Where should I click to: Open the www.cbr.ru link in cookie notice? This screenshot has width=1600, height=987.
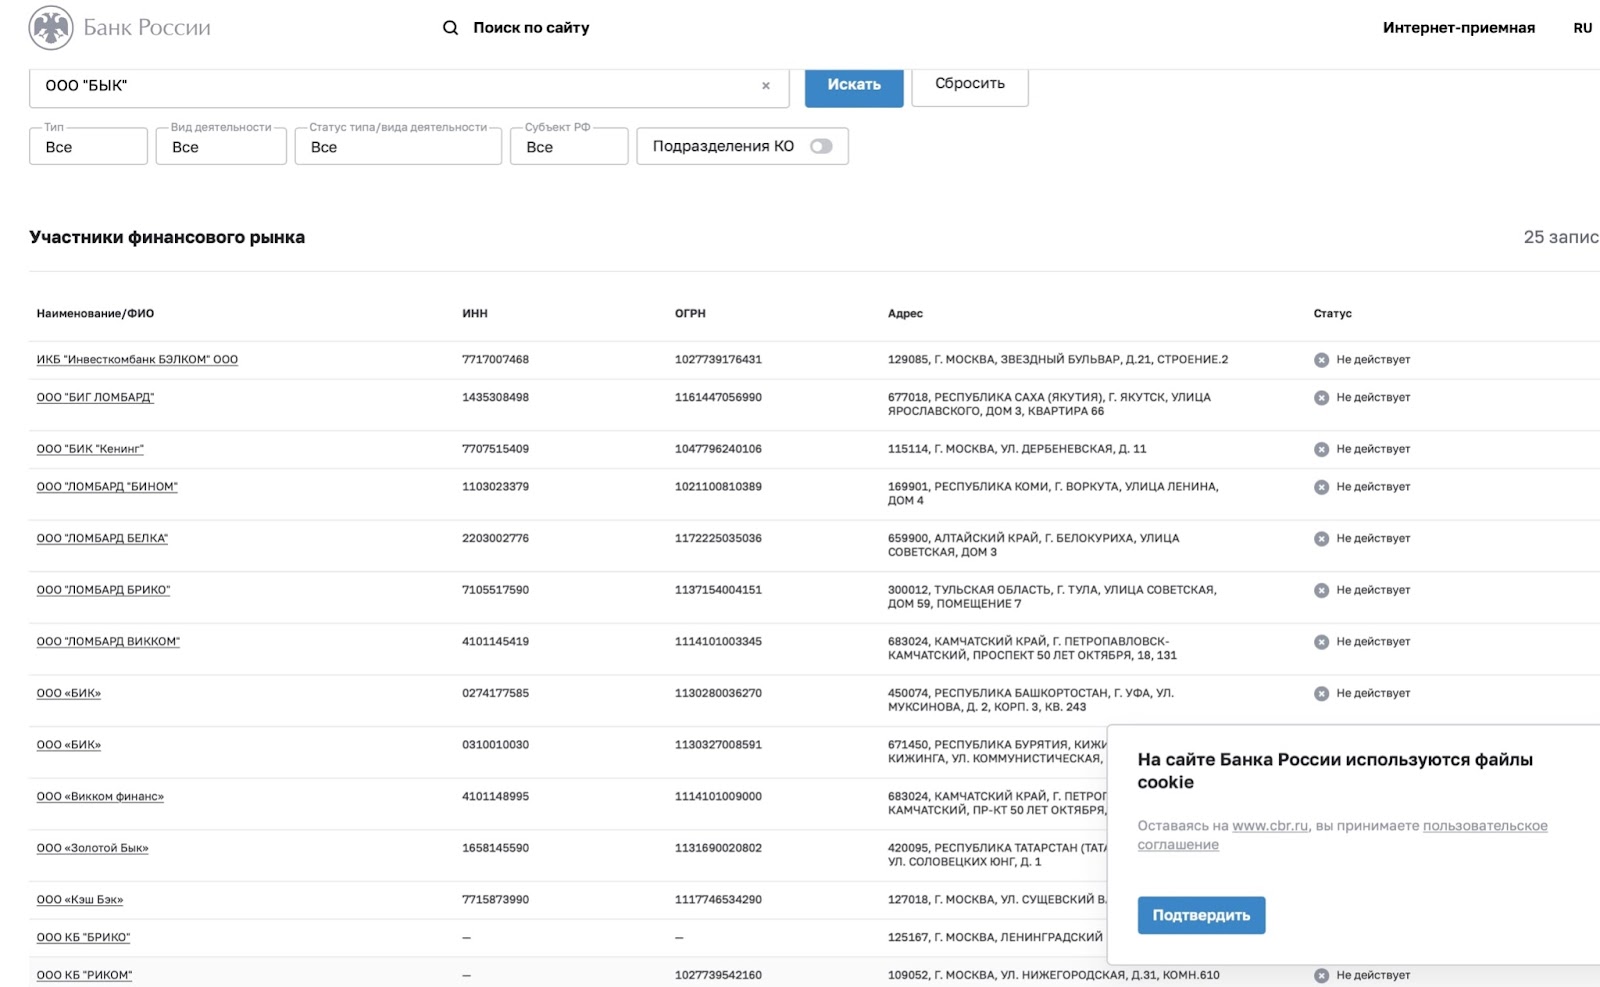[1270, 826]
